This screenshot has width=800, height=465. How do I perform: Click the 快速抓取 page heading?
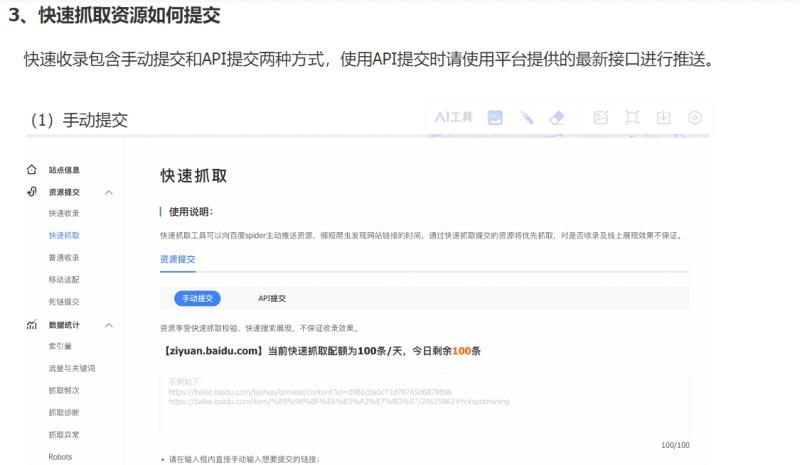[194, 176]
